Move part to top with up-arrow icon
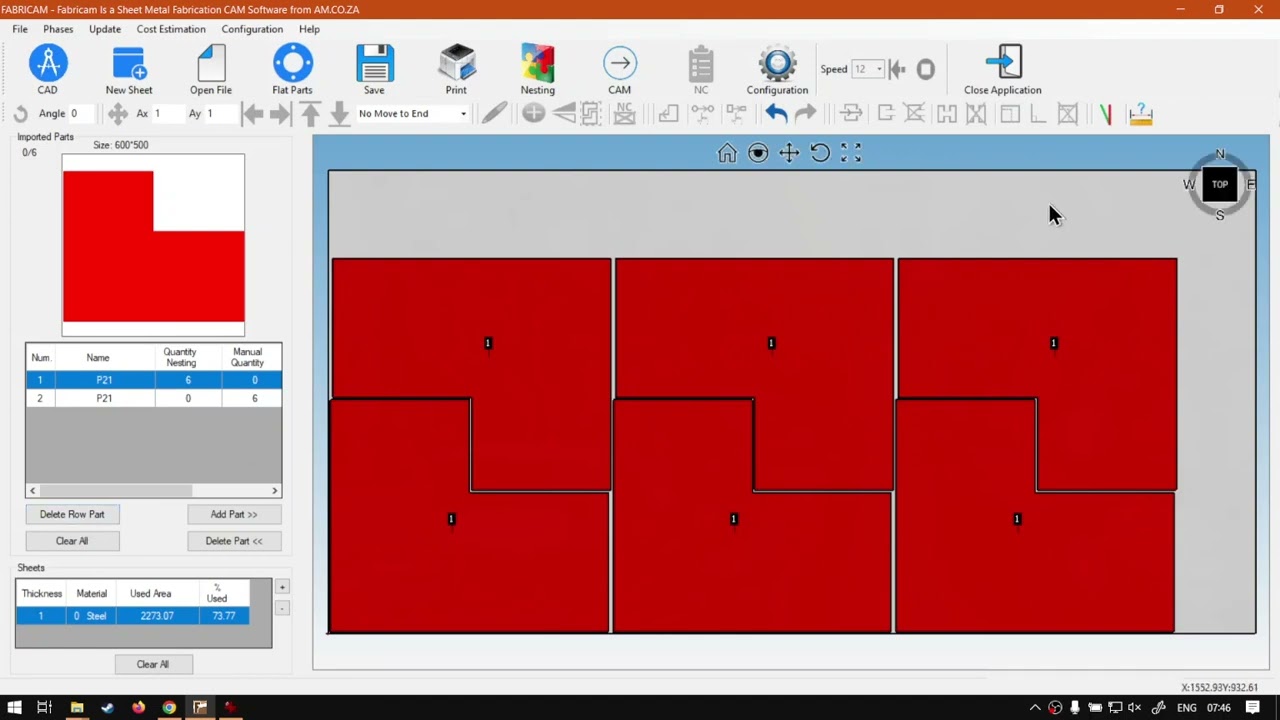The height and width of the screenshot is (720, 1280). [310, 114]
